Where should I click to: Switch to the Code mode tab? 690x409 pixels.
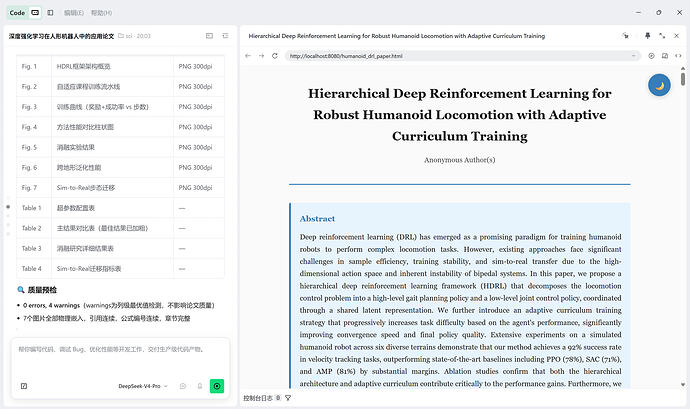point(17,13)
